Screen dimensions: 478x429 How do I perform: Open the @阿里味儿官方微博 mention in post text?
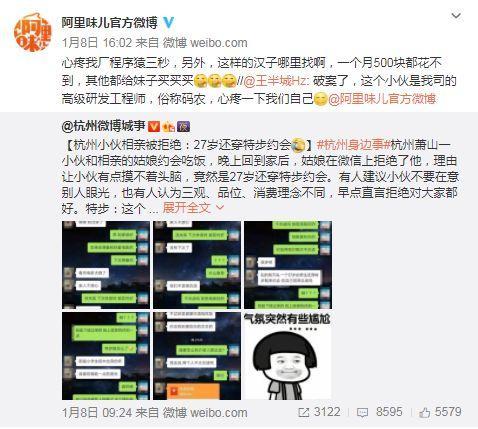[x=382, y=99]
